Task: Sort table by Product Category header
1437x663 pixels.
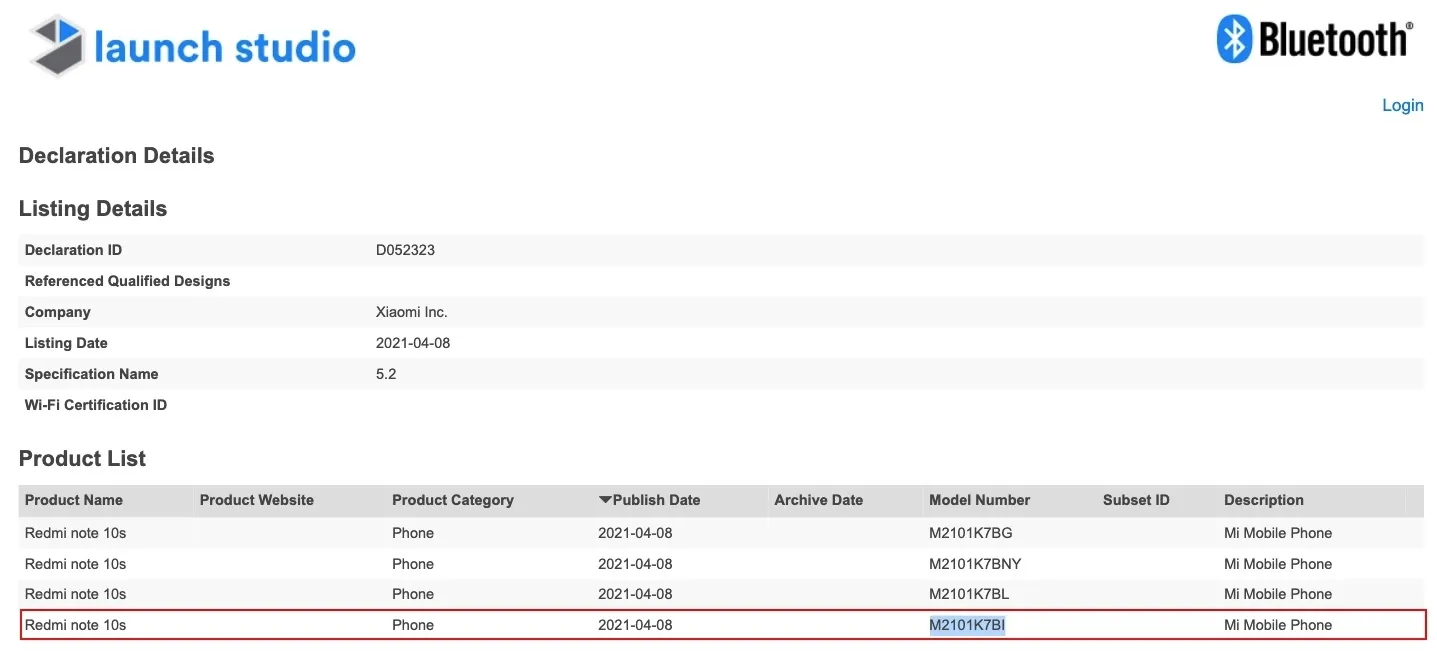Action: 452,500
